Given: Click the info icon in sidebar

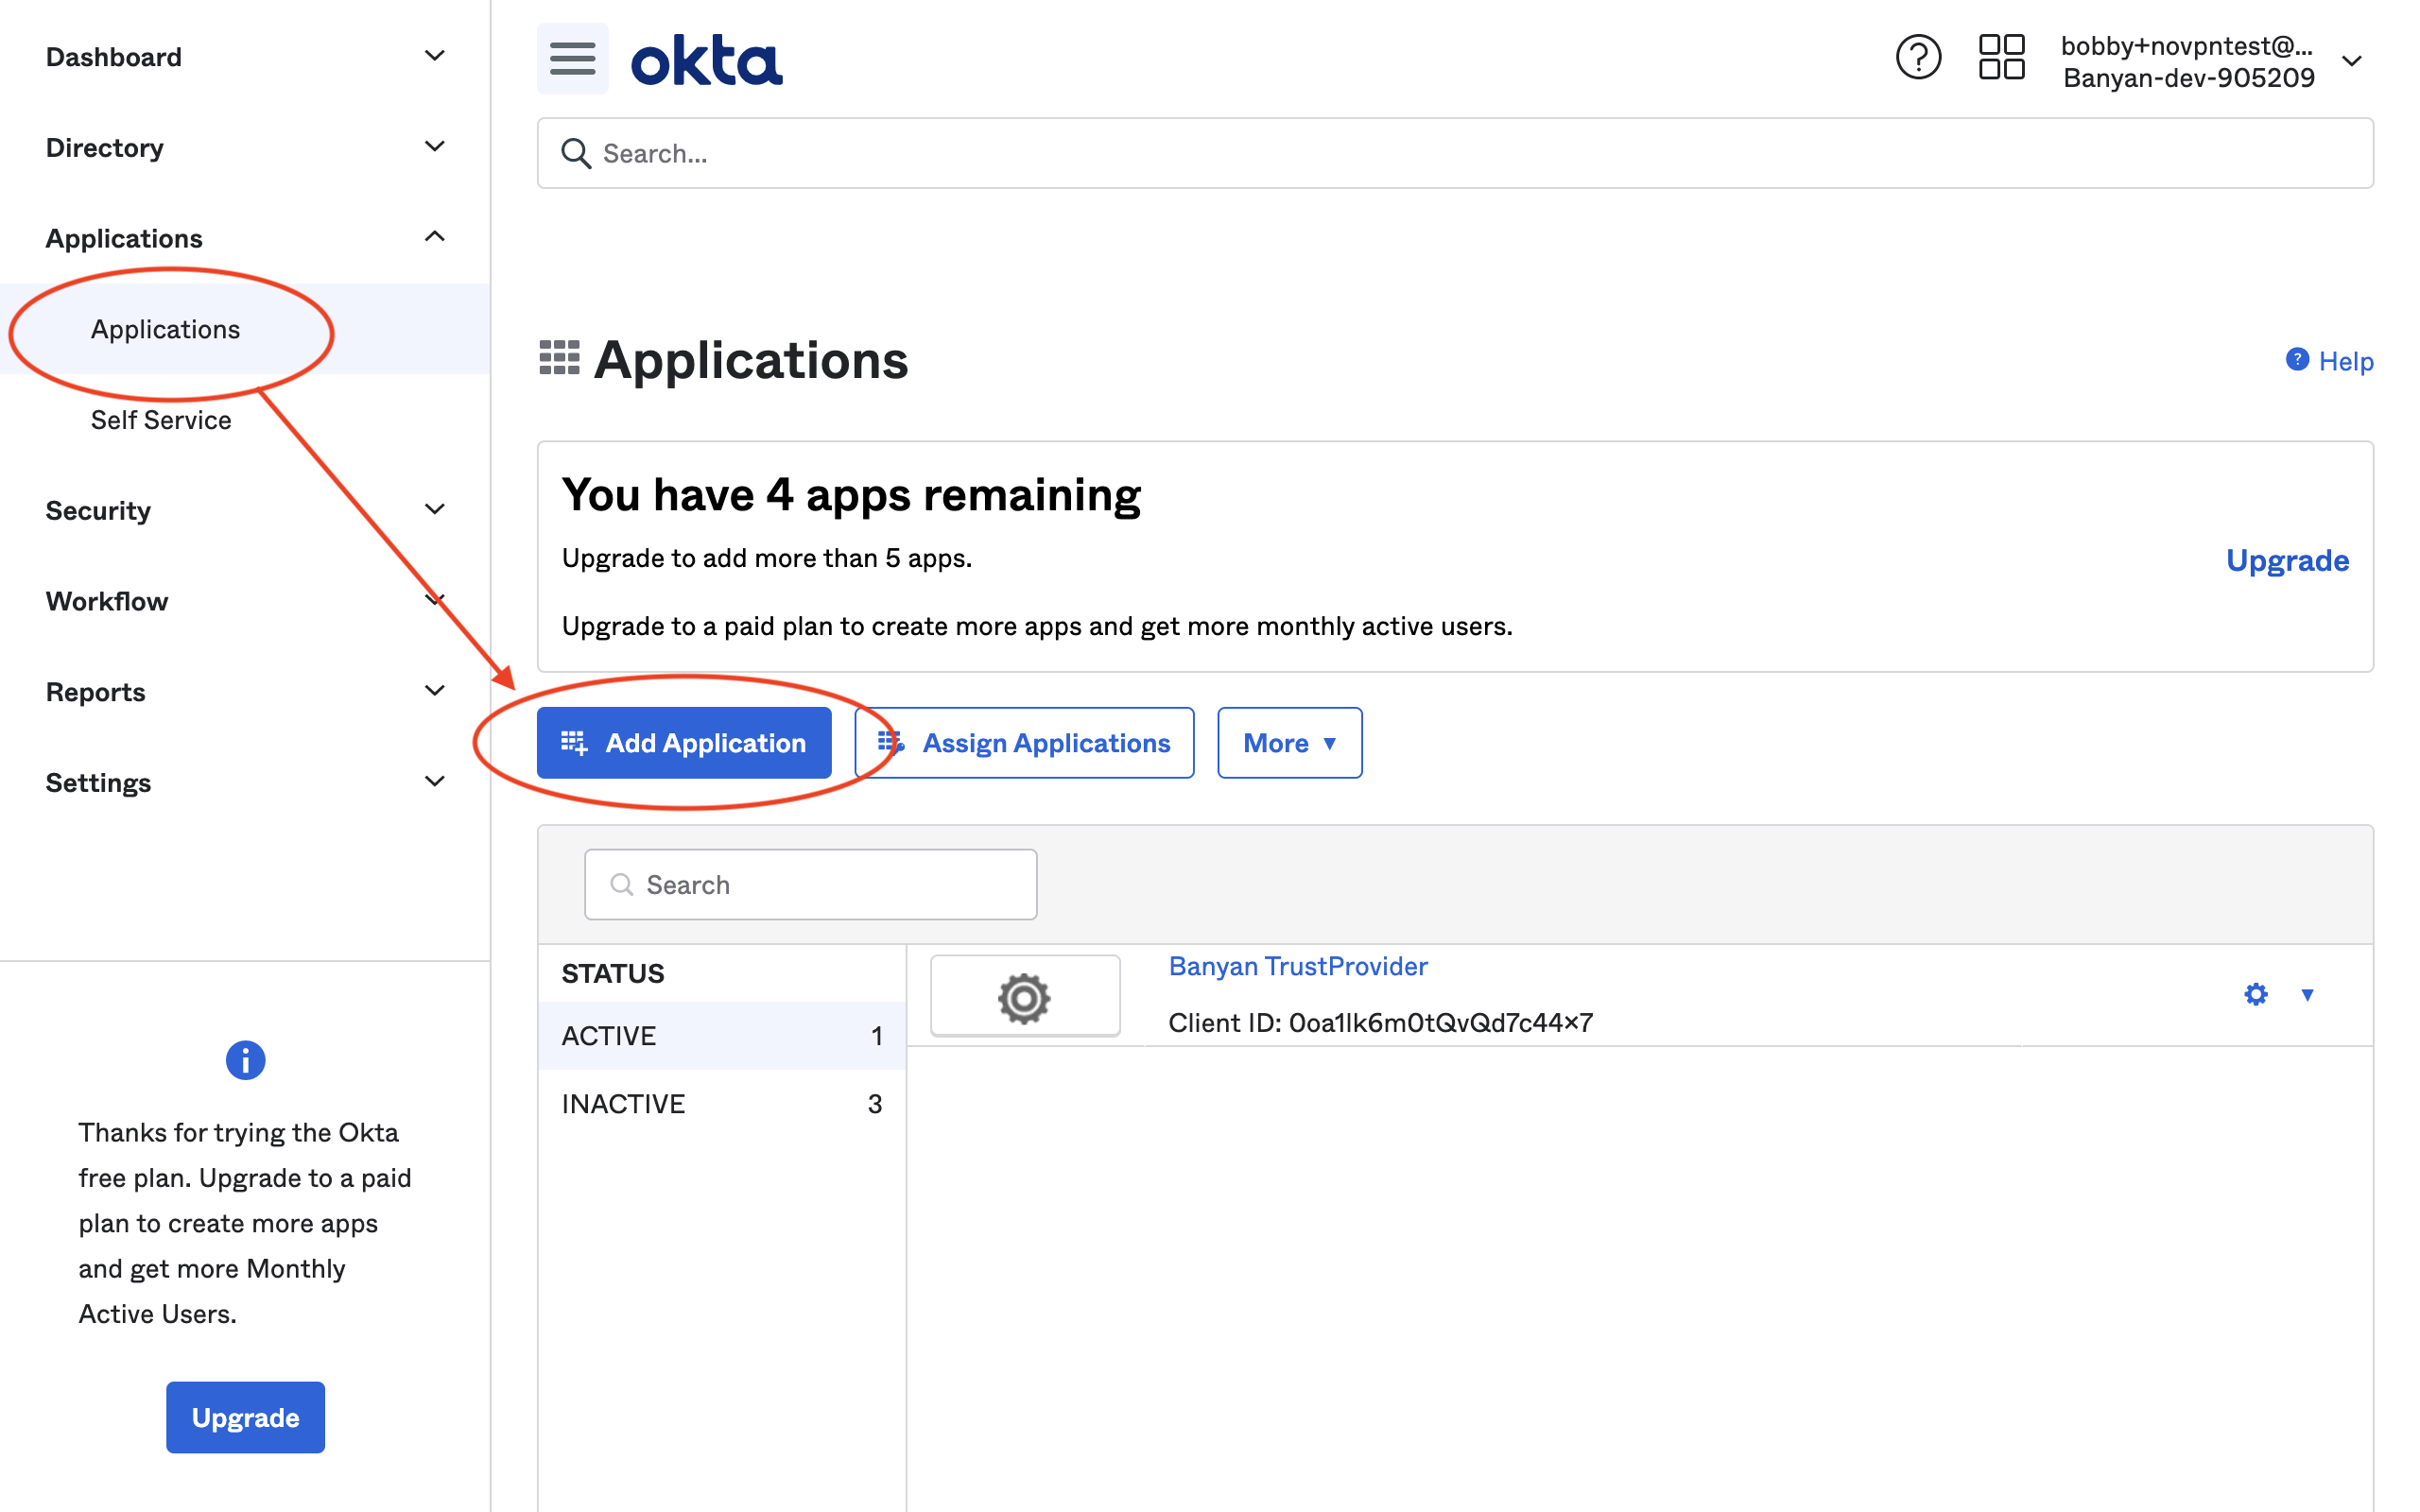Looking at the screenshot, I should (245, 1060).
